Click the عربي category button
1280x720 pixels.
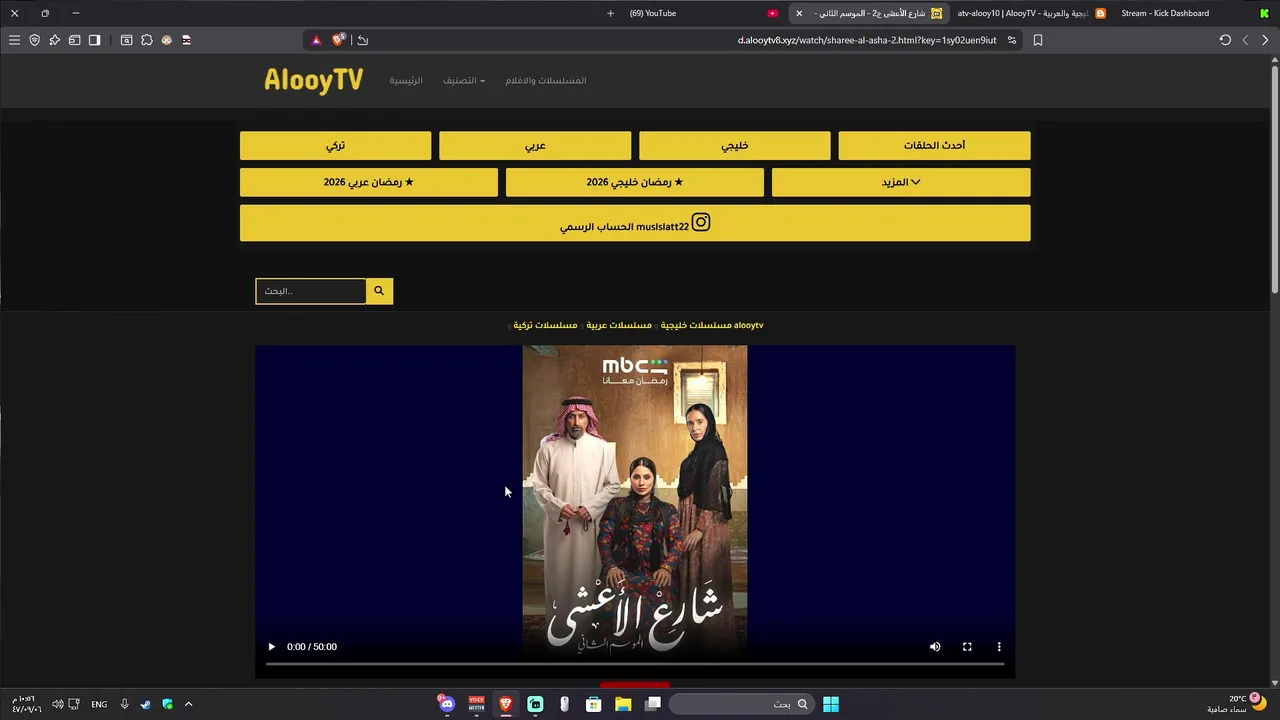[x=535, y=145]
